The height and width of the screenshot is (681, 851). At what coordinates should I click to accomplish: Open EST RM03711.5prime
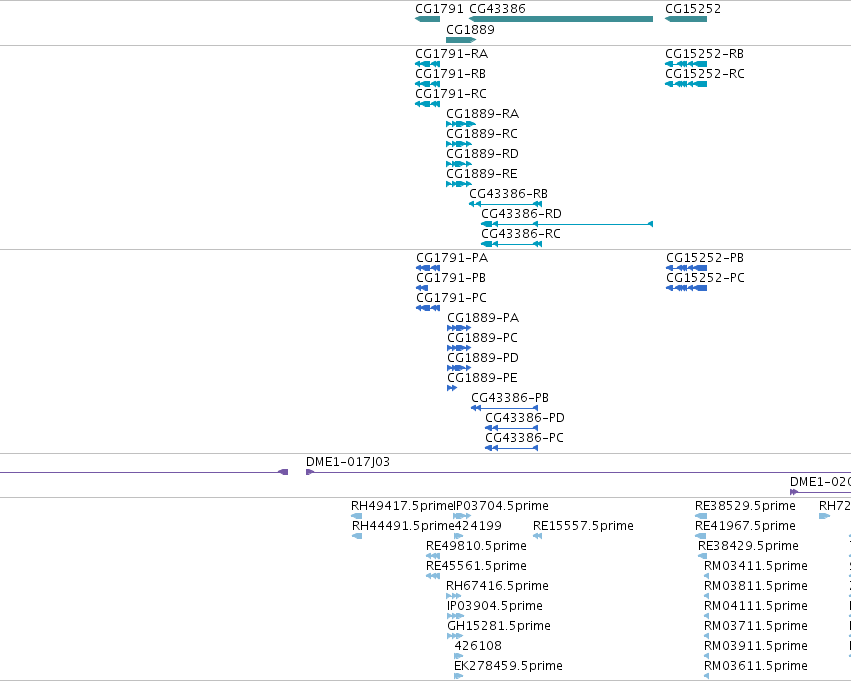point(756,627)
